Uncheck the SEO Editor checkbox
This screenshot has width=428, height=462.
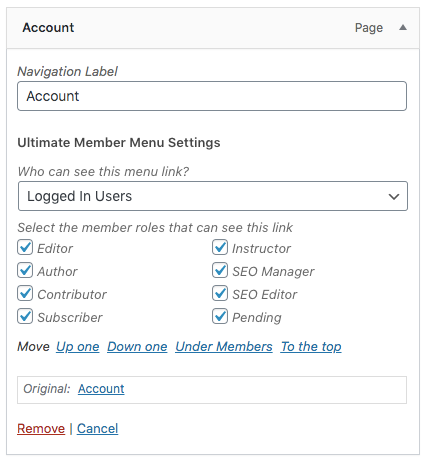tap(220, 293)
